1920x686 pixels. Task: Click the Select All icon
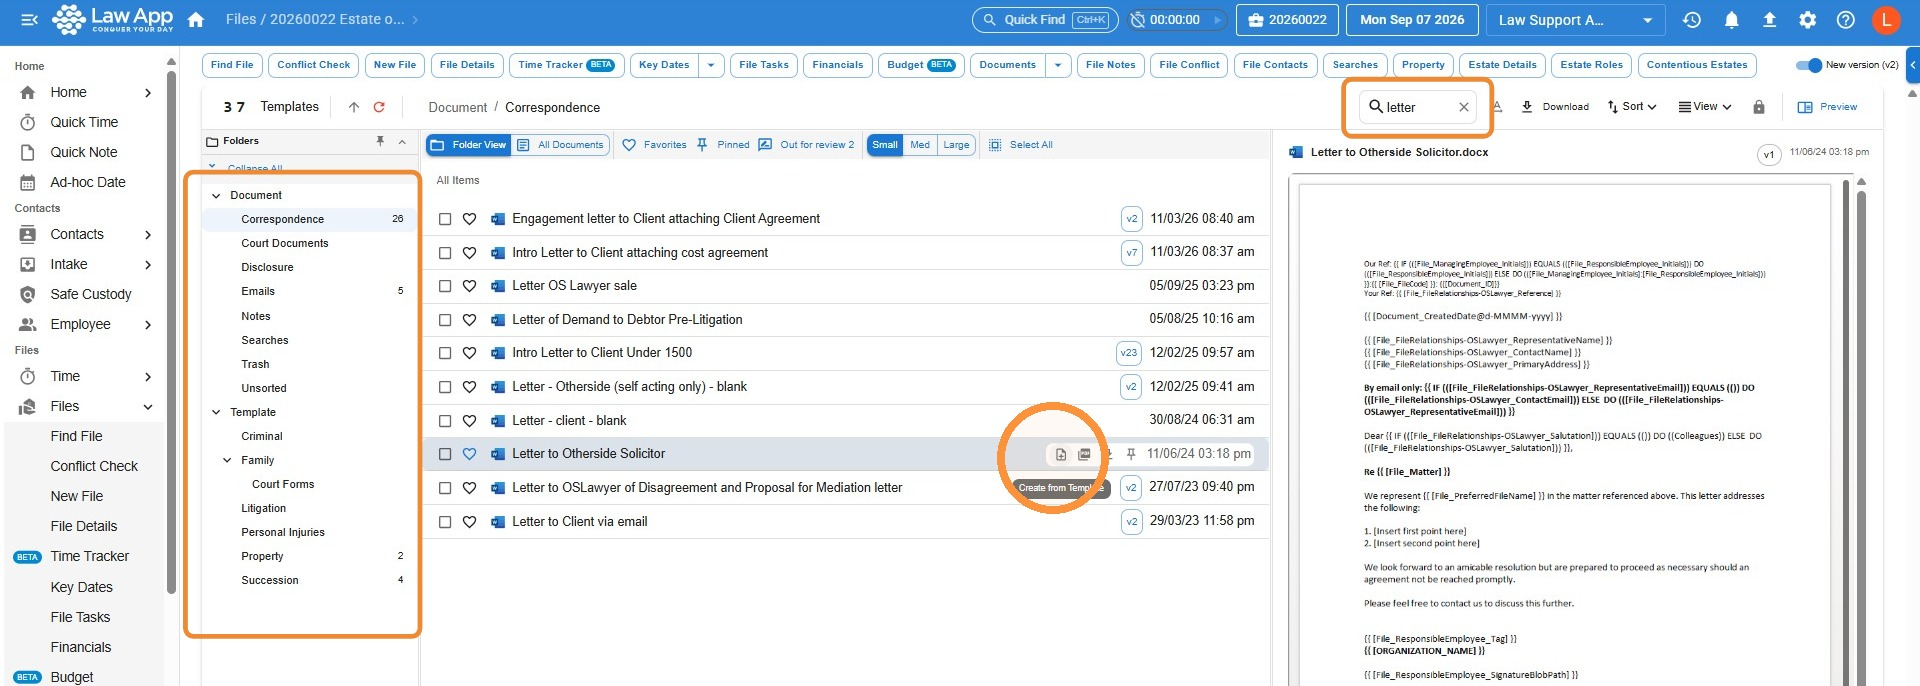995,145
